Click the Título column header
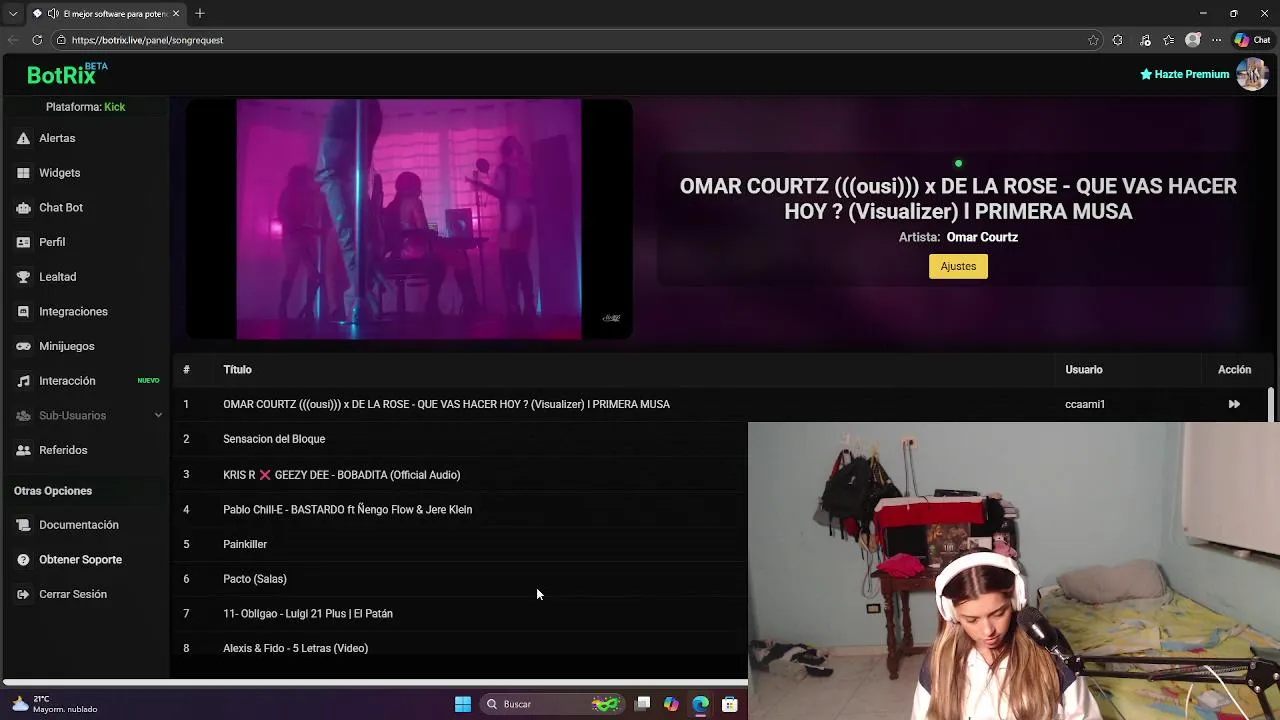1280x720 pixels. coord(237,370)
